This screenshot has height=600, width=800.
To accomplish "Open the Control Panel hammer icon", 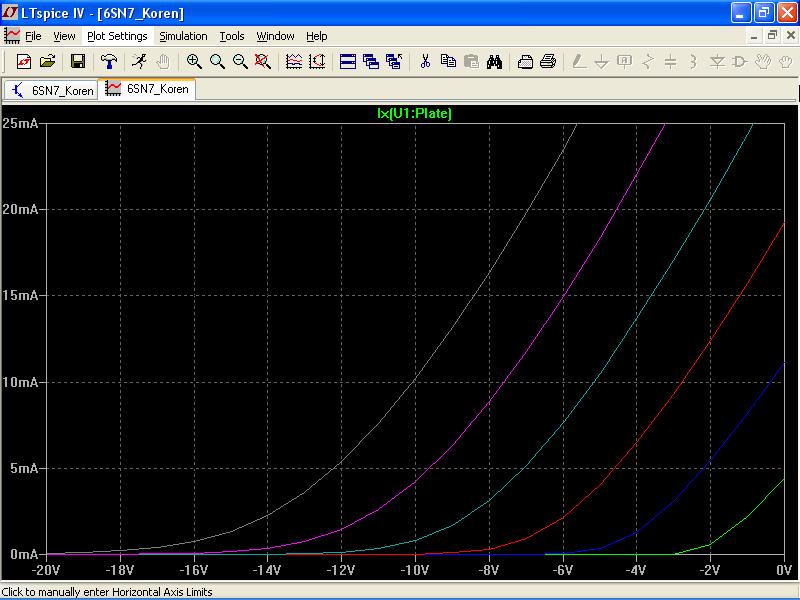I will point(108,62).
